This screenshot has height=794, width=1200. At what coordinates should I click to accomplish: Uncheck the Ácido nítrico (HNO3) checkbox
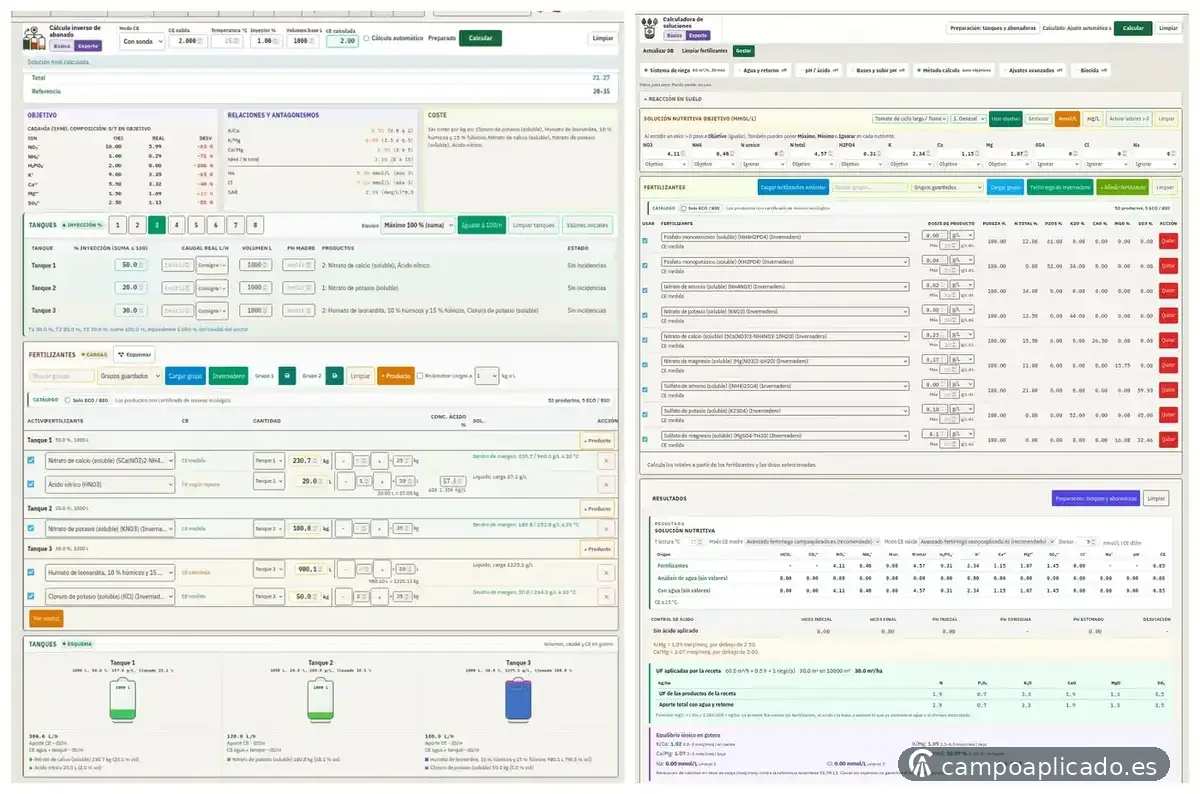[x=31, y=484]
